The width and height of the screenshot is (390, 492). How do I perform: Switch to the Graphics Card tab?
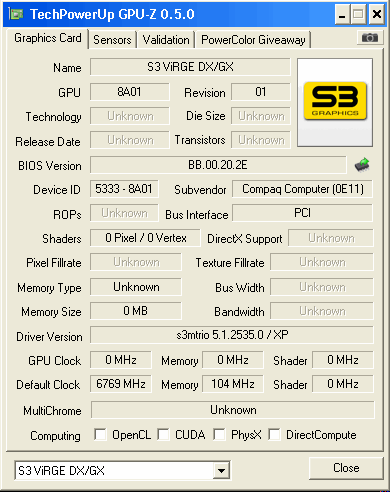pyautogui.click(x=48, y=38)
